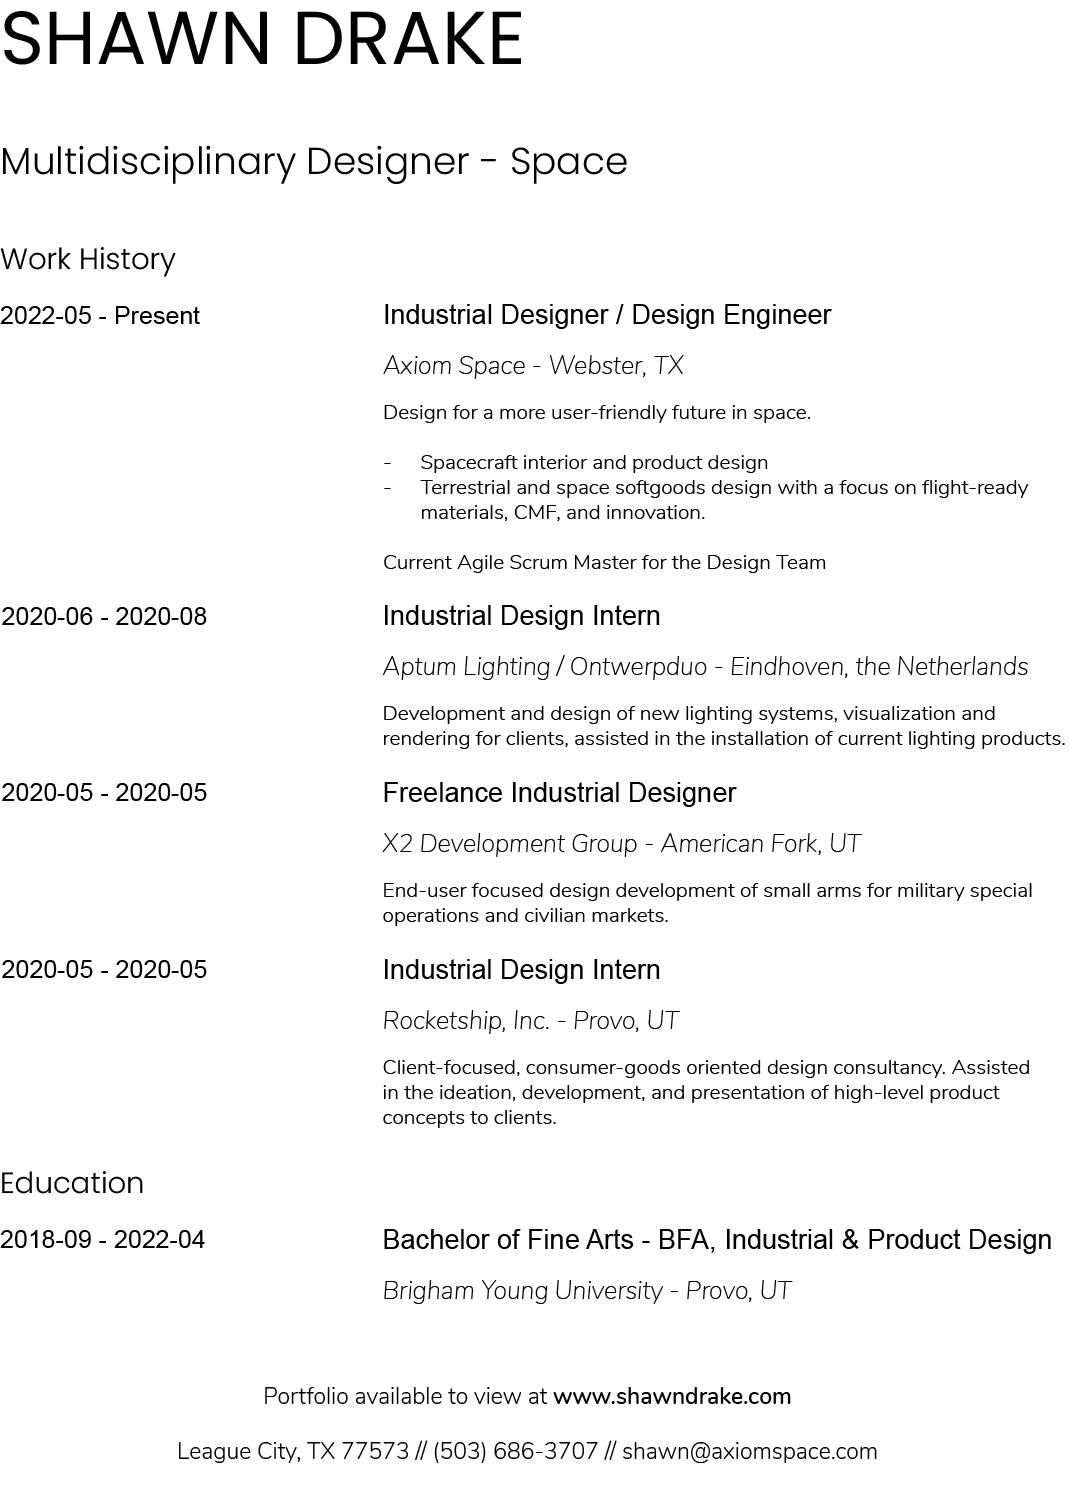Click the Industrial Designer / Design Engineer title
This screenshot has height=1499, width=1069.
tap(607, 315)
